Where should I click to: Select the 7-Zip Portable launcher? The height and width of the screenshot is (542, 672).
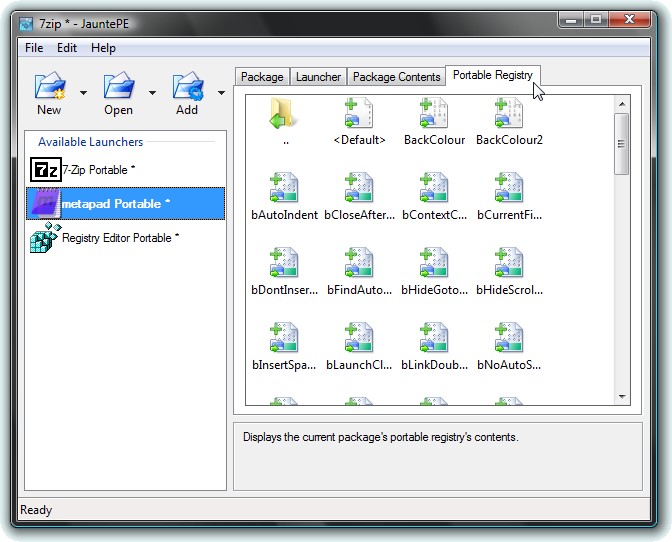tap(98, 170)
